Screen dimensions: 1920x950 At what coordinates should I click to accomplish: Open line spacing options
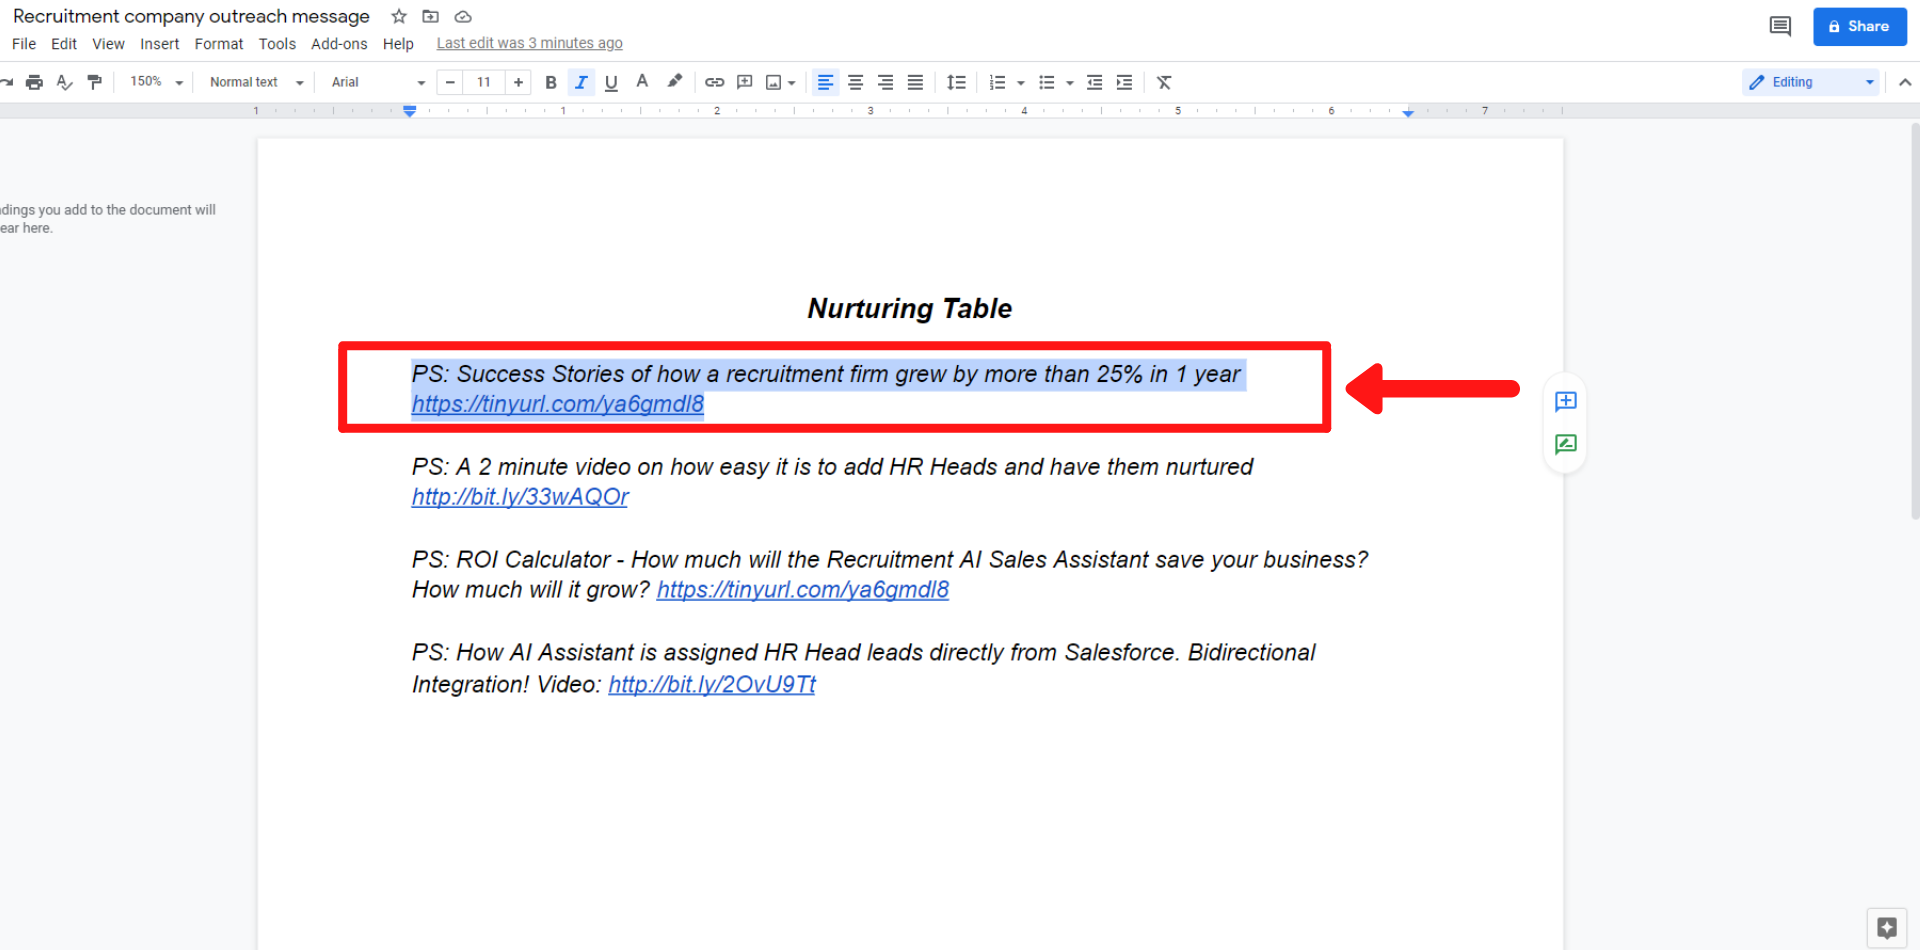(956, 82)
